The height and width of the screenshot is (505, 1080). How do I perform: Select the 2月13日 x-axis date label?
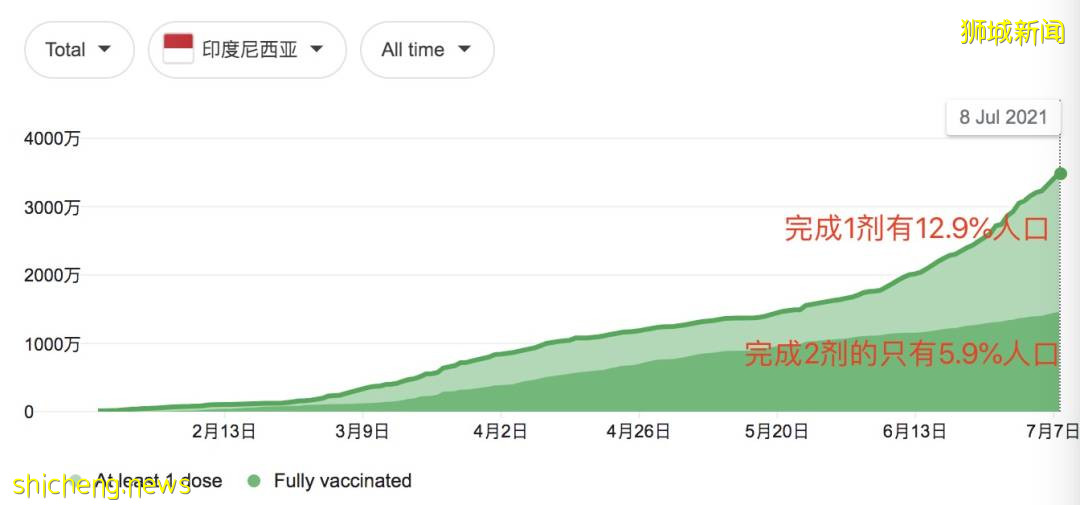(223, 432)
